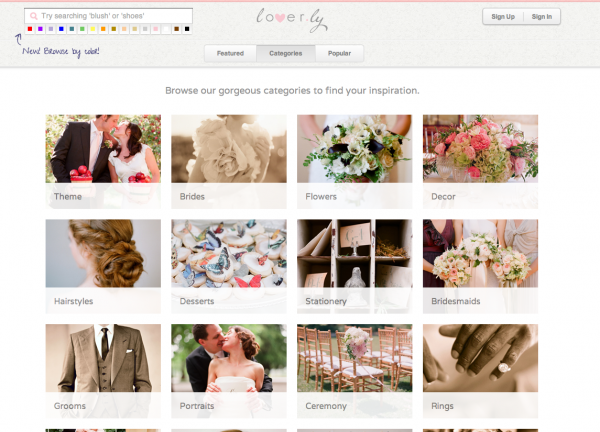Screen dimensions: 600x432
Task: Browse the Flowers category
Action: click(354, 161)
